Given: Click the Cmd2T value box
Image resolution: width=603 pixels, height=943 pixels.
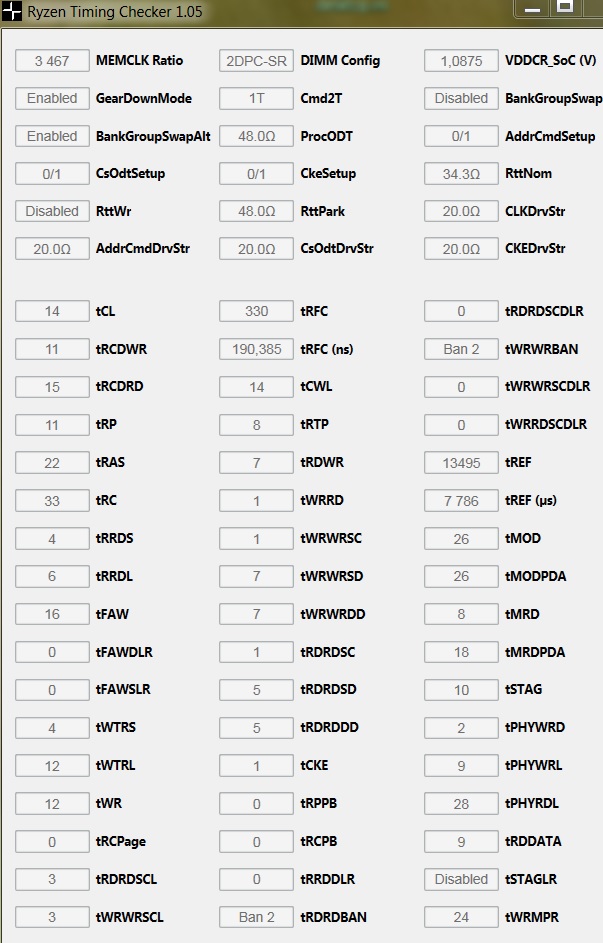Looking at the screenshot, I should pyautogui.click(x=256, y=99).
